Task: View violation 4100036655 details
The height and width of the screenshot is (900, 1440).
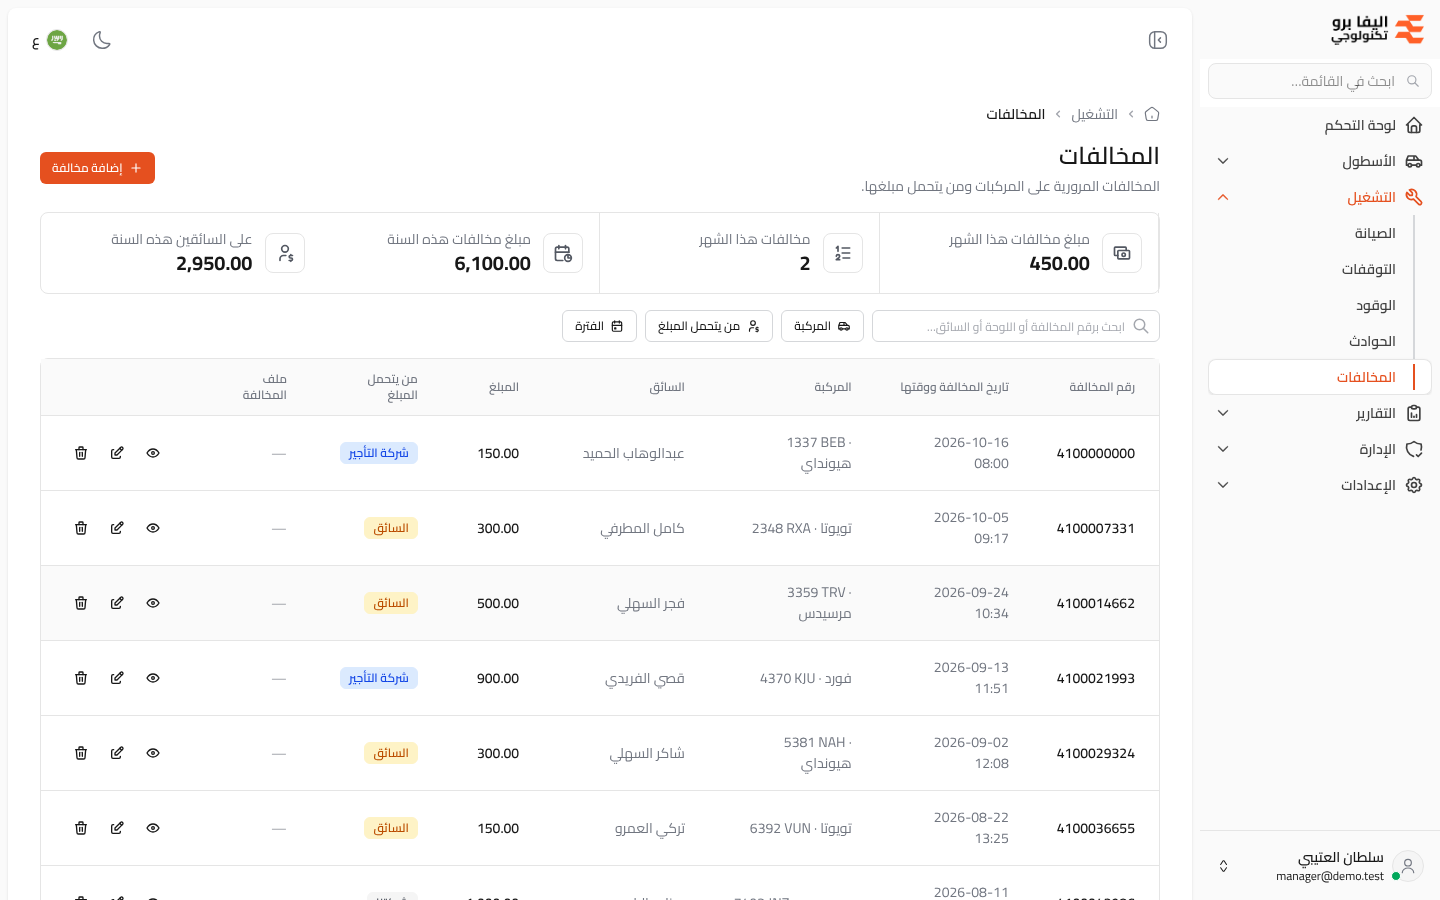Action: tap(153, 828)
